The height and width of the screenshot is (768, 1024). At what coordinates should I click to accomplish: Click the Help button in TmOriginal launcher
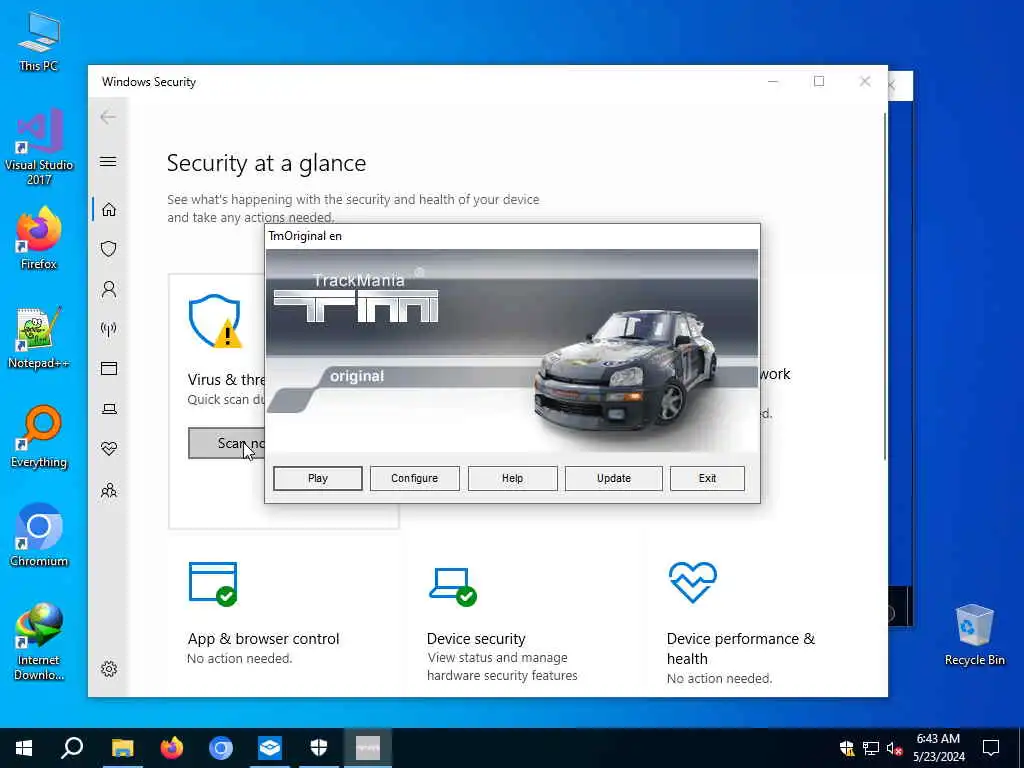(x=513, y=478)
